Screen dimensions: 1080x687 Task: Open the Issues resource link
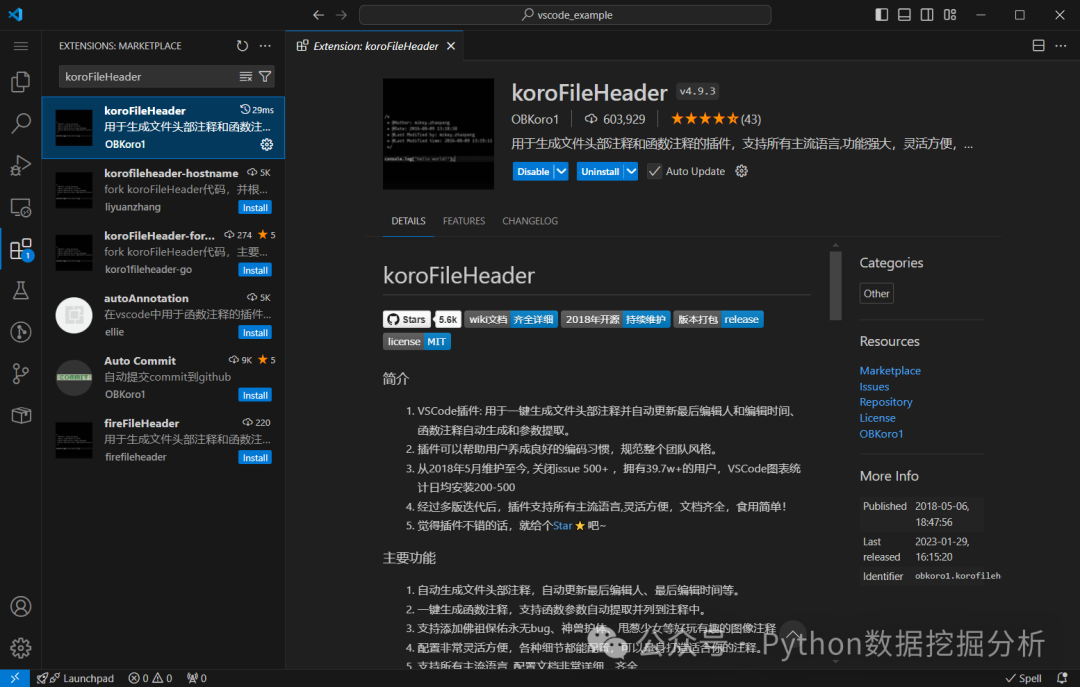[874, 387]
